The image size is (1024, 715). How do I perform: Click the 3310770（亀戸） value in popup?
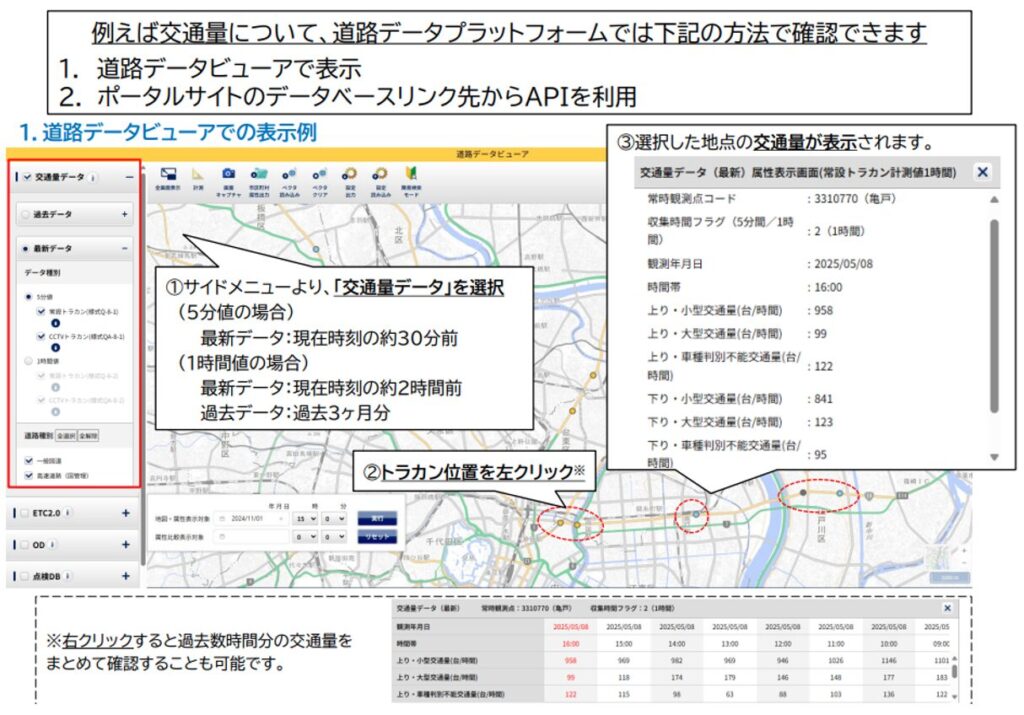(x=856, y=199)
